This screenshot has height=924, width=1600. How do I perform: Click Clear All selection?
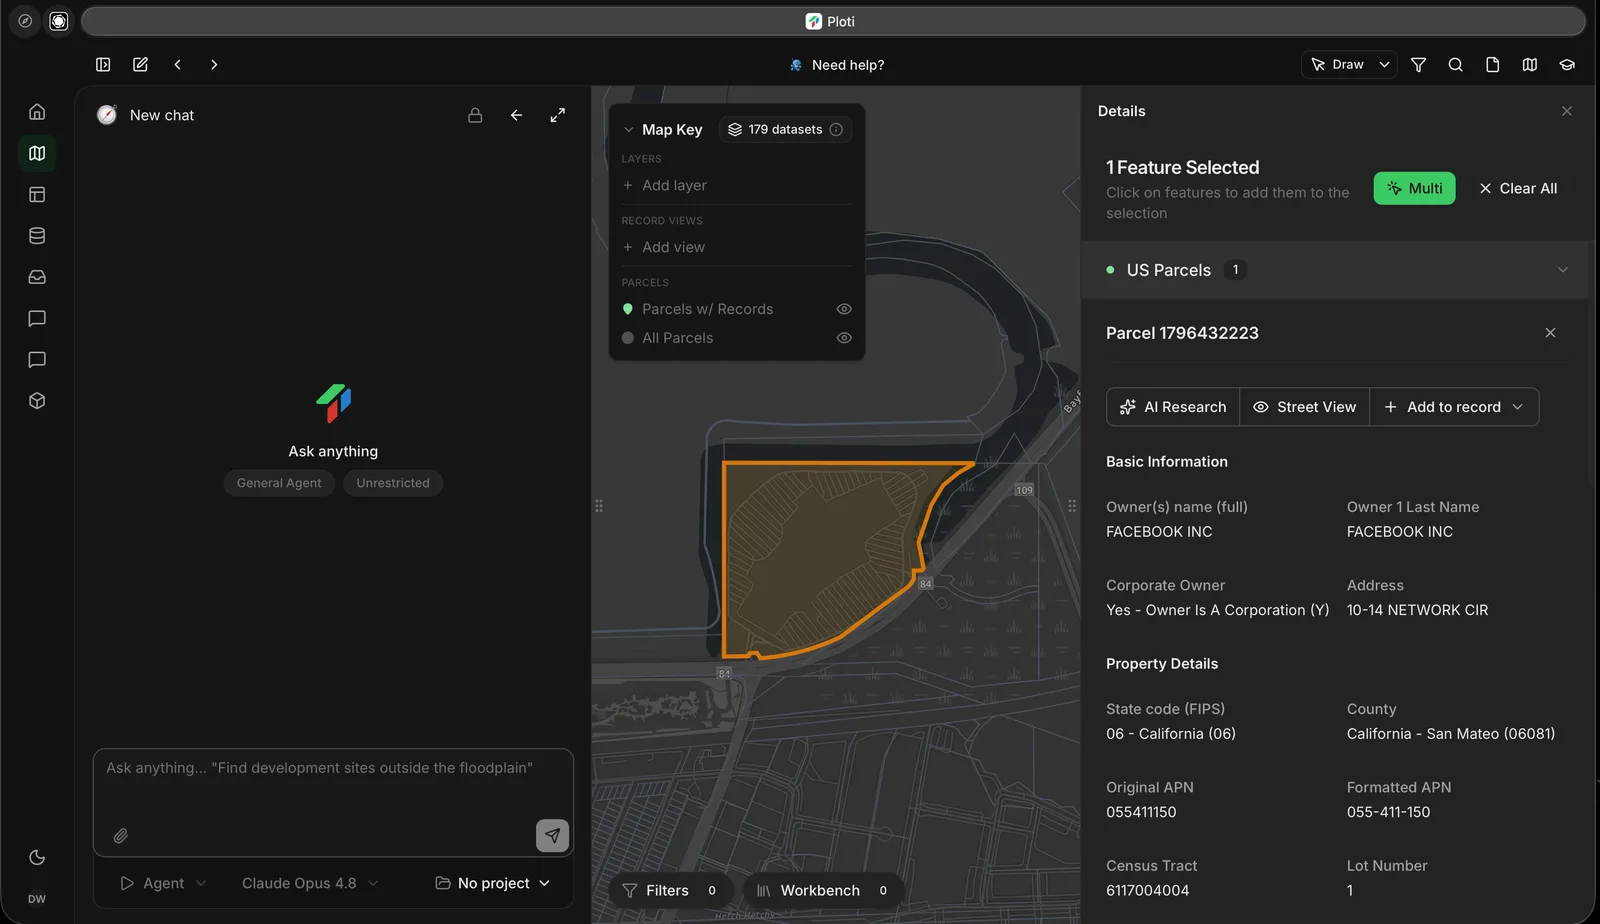point(1518,188)
